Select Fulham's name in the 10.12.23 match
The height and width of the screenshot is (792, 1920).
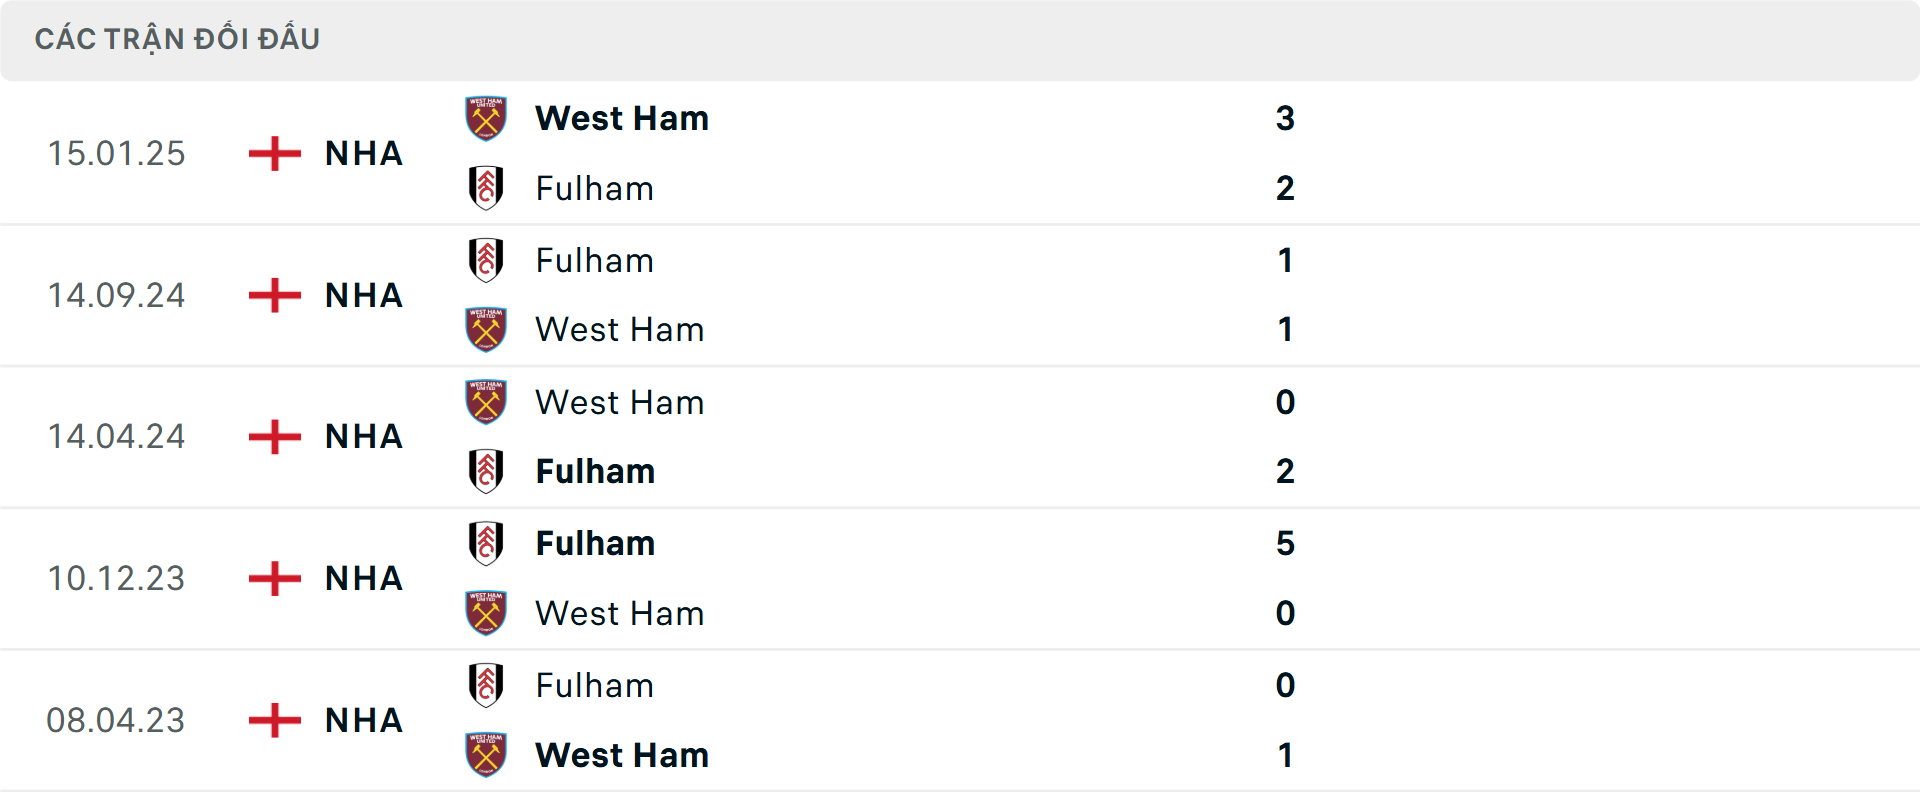click(x=595, y=543)
